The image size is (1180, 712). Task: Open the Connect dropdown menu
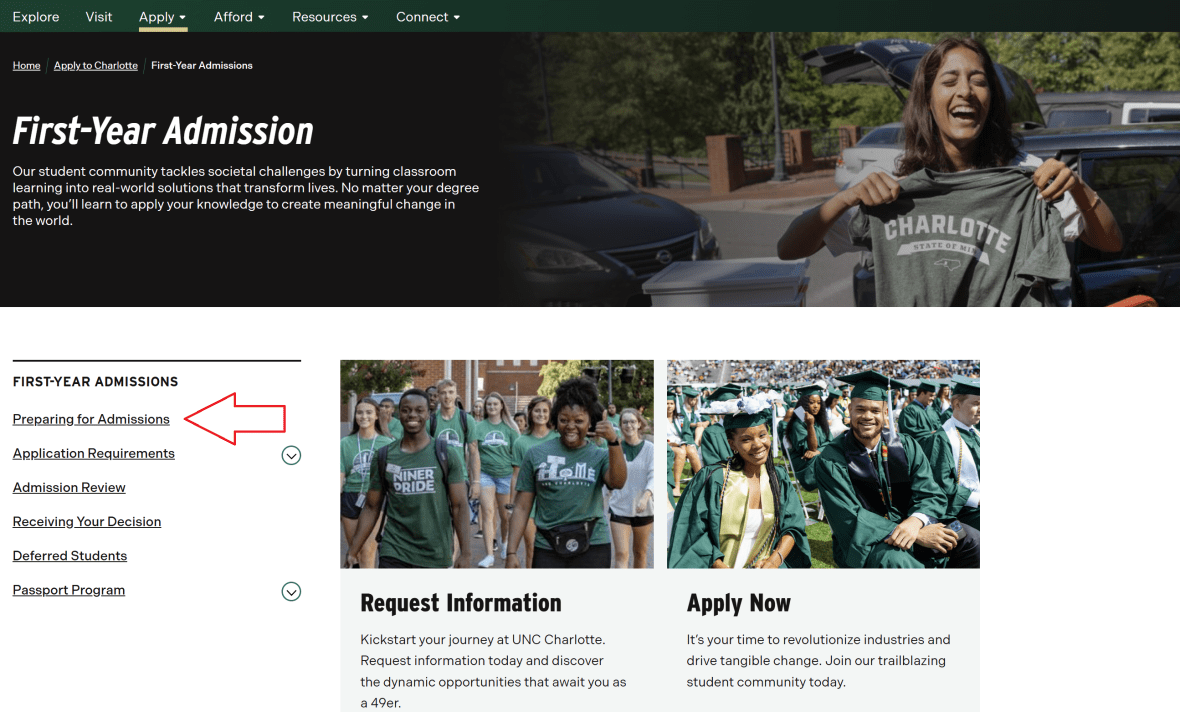pos(428,17)
